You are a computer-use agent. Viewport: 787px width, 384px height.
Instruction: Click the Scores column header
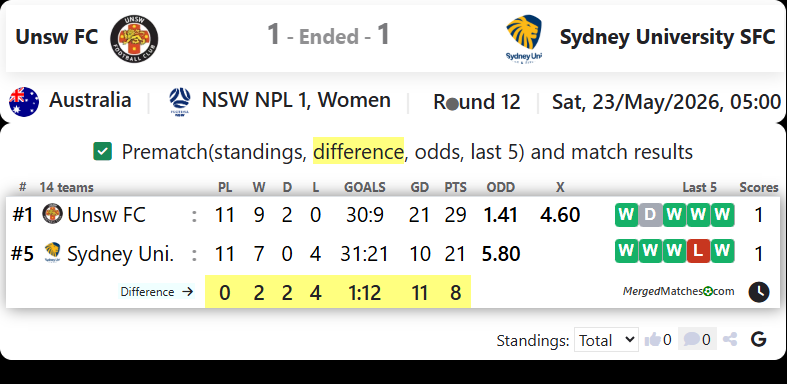pos(759,188)
